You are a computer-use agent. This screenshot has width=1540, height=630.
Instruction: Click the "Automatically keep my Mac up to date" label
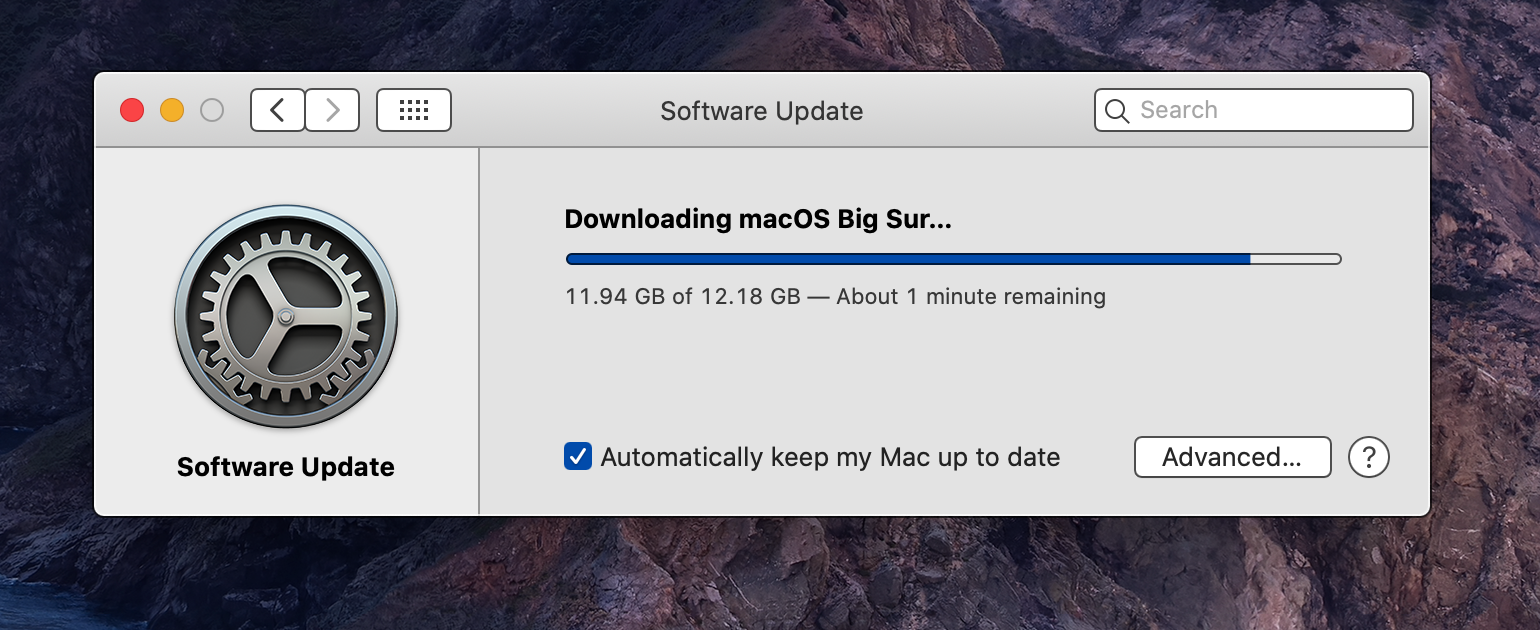[830, 457]
